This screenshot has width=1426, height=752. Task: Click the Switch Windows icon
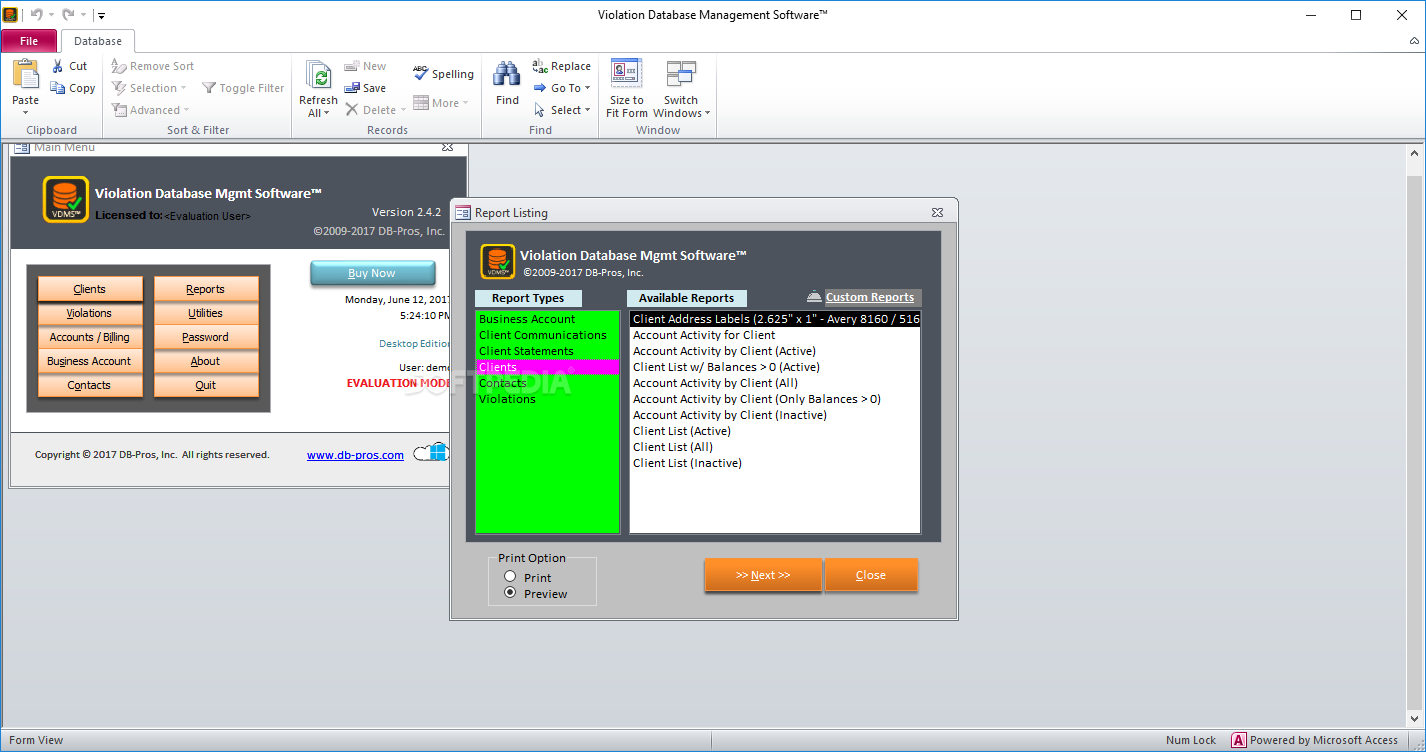coord(681,75)
